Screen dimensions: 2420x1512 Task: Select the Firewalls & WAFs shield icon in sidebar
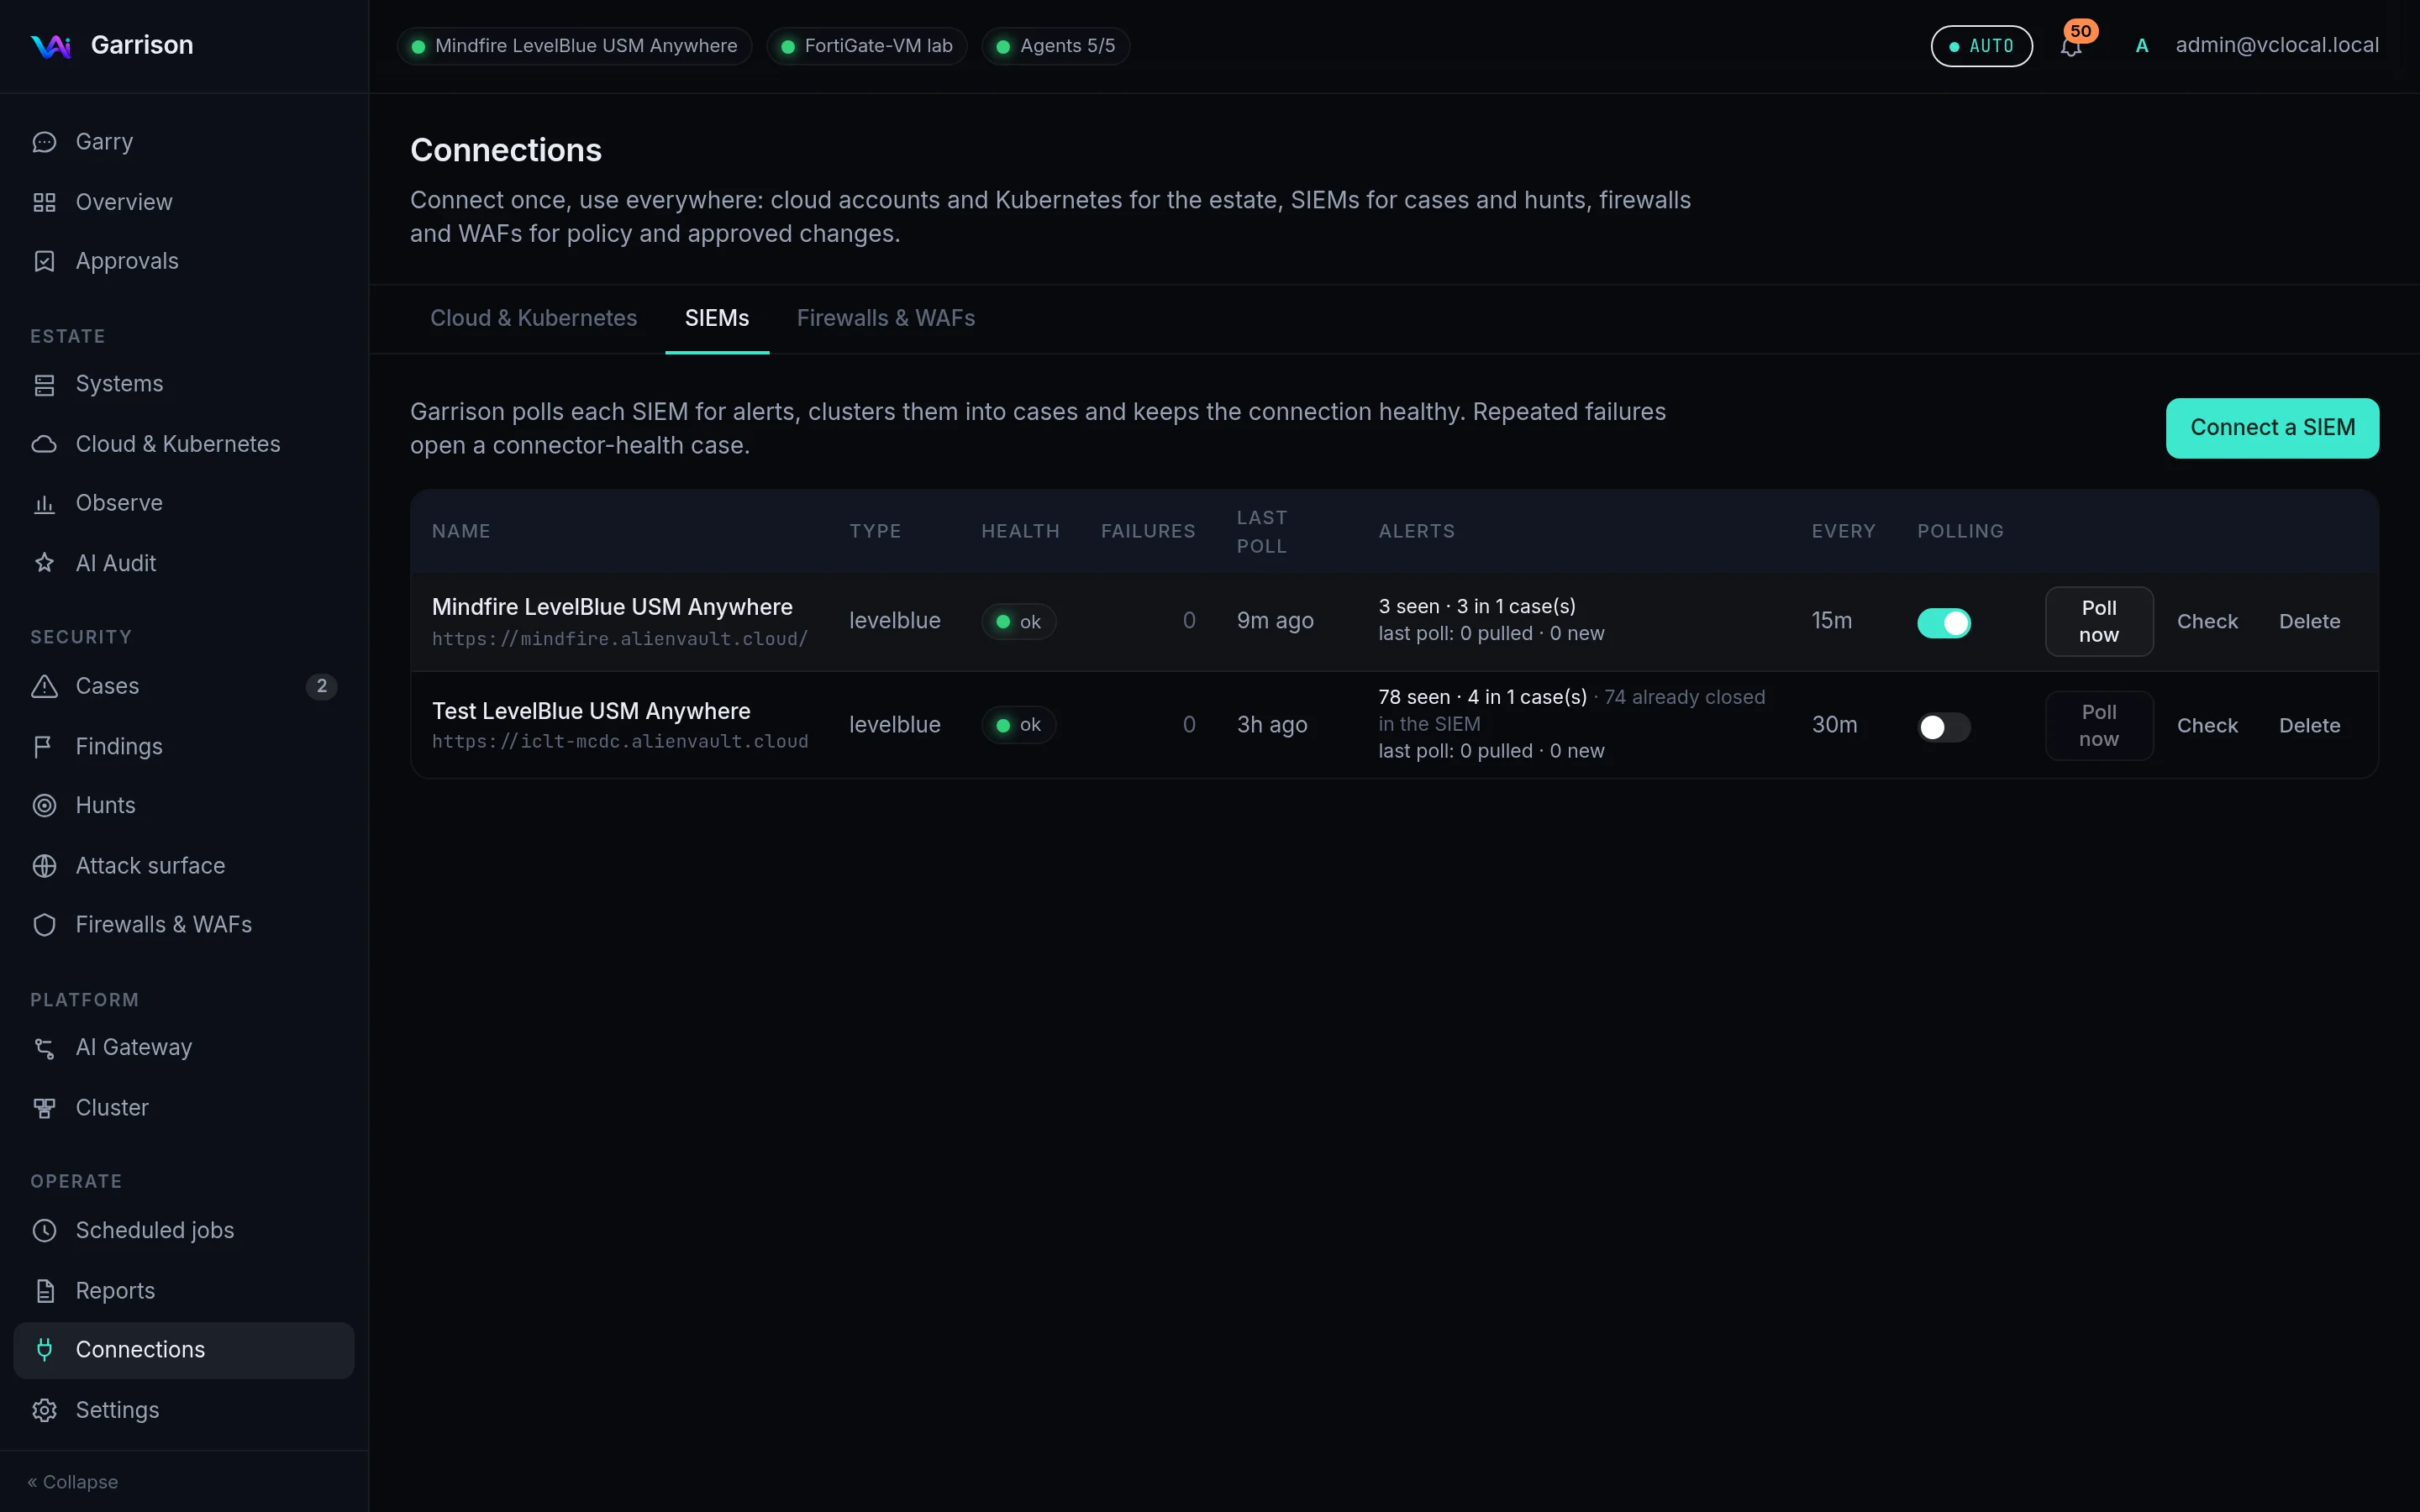pos(44,925)
